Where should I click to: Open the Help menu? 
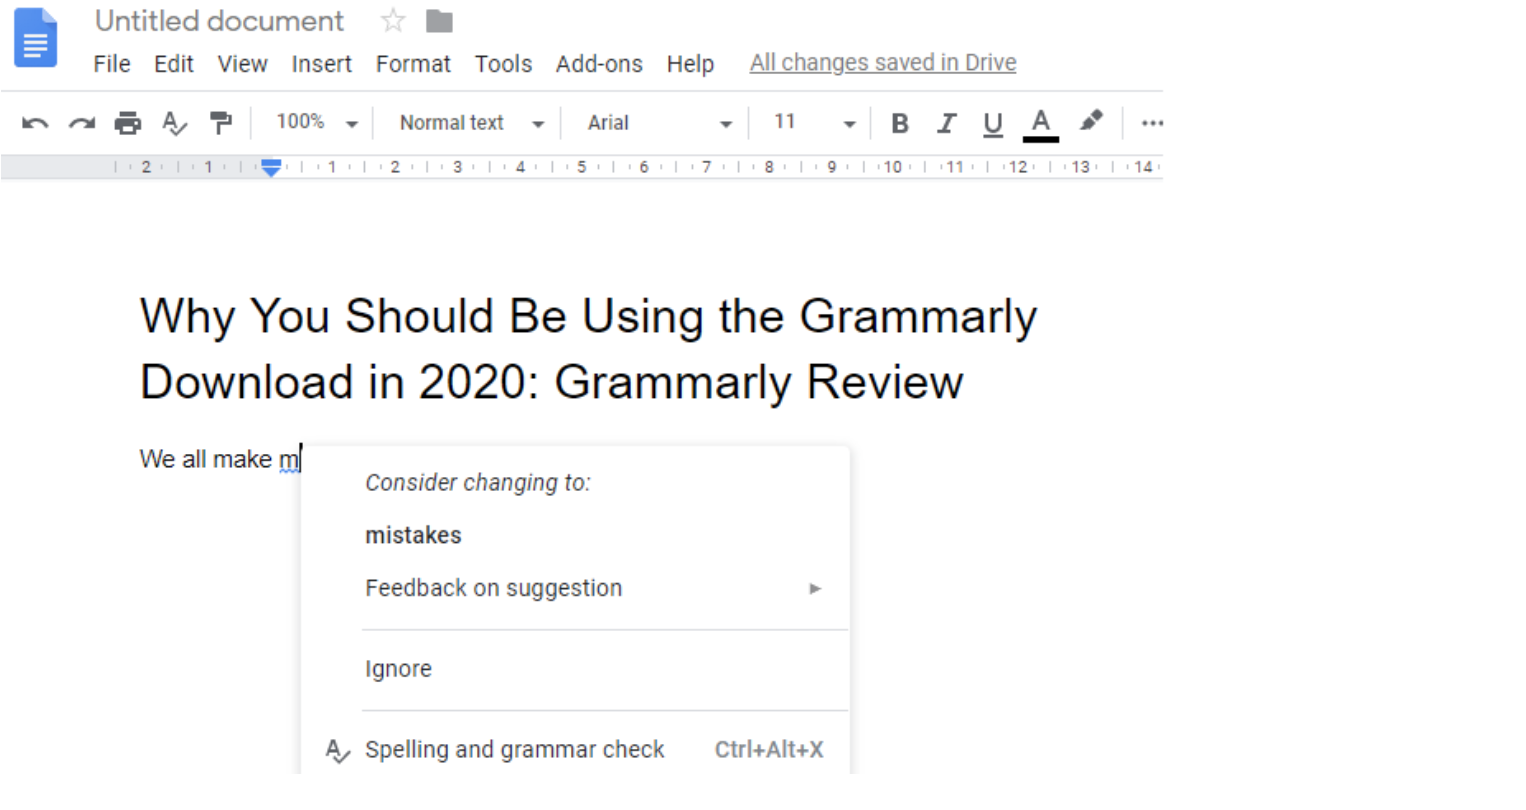pos(690,64)
